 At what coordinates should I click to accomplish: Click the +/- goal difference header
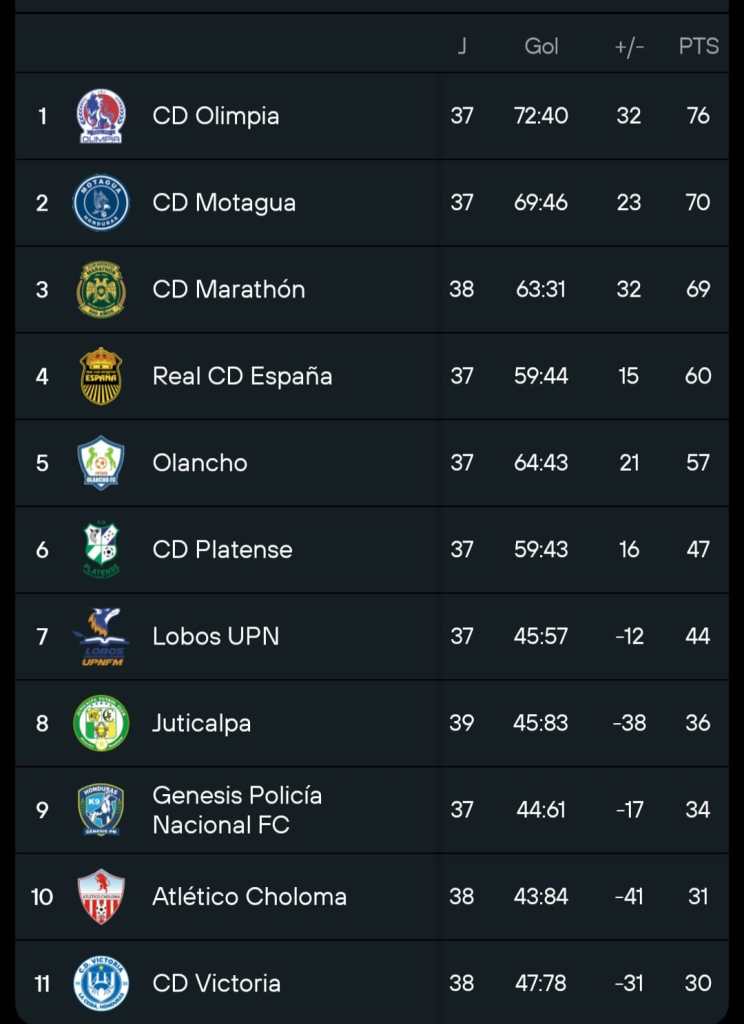(629, 47)
